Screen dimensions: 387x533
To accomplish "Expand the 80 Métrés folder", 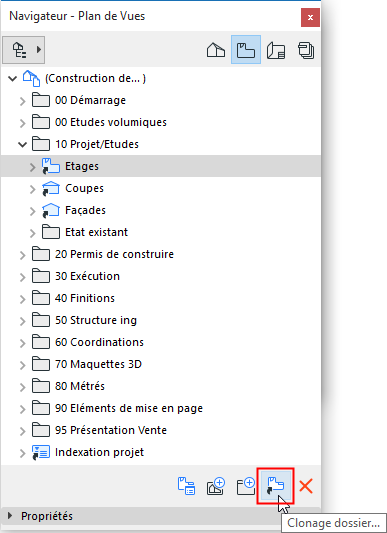I will pos(22,387).
